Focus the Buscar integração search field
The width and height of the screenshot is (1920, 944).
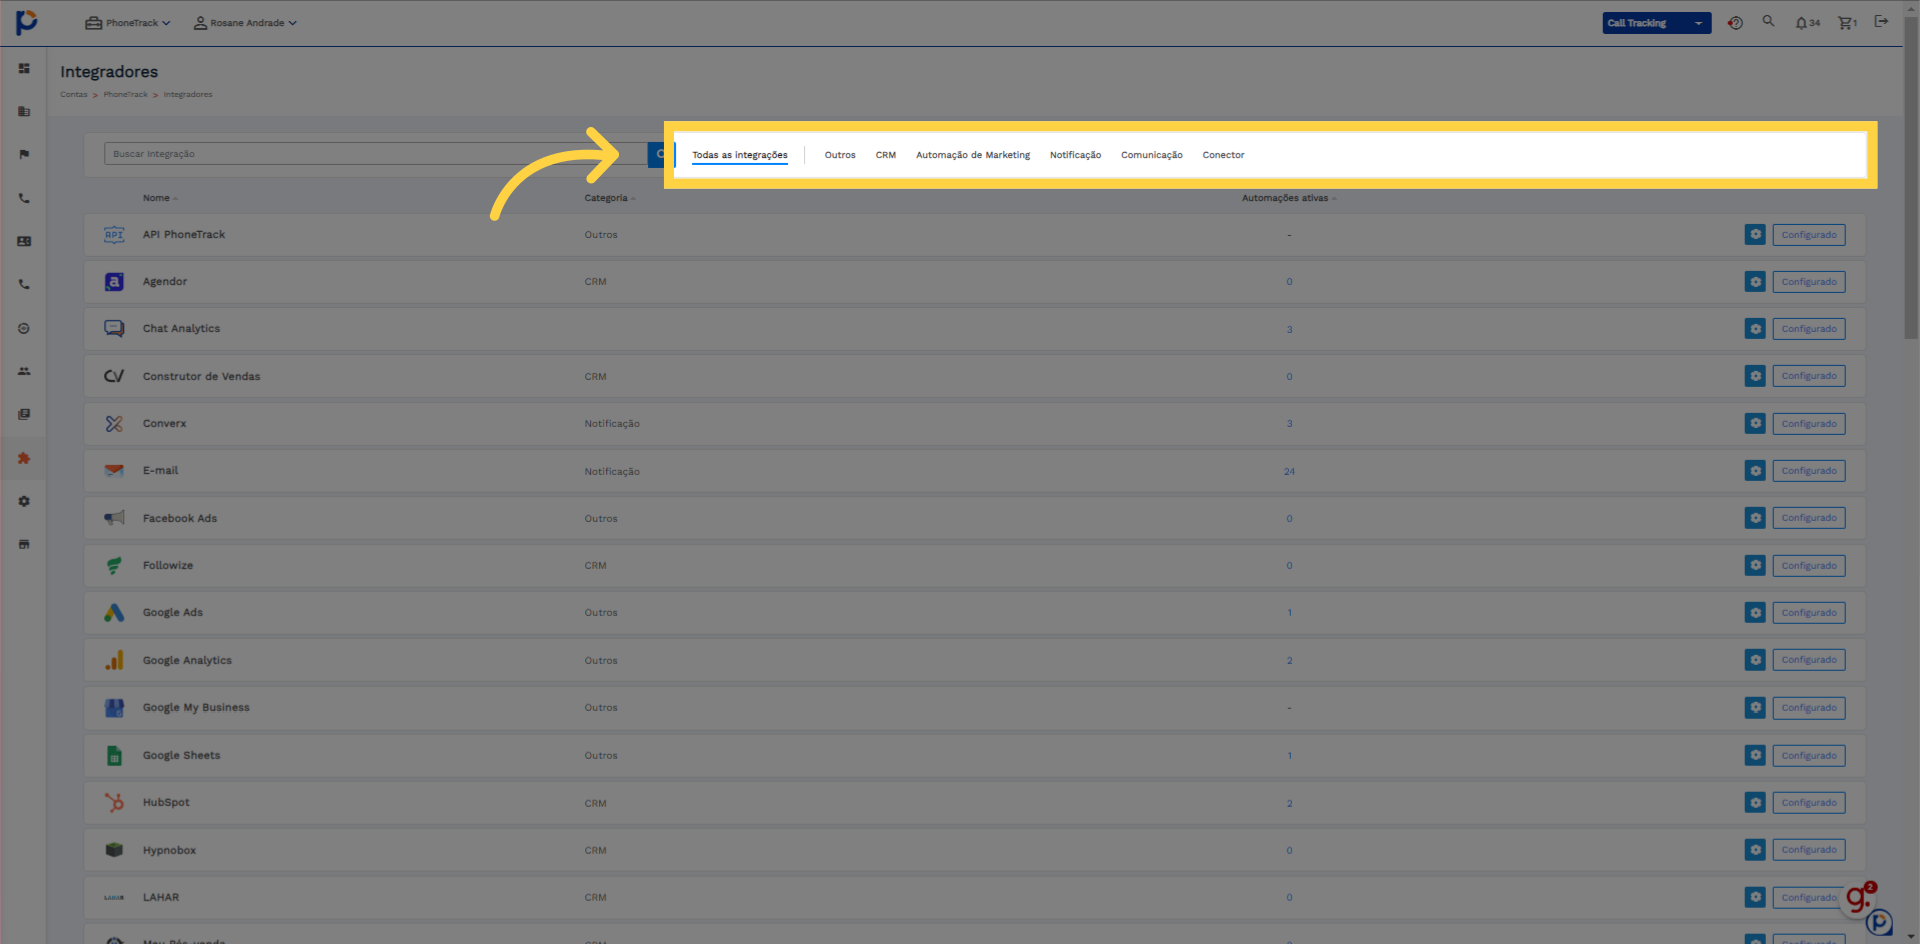pos(375,154)
